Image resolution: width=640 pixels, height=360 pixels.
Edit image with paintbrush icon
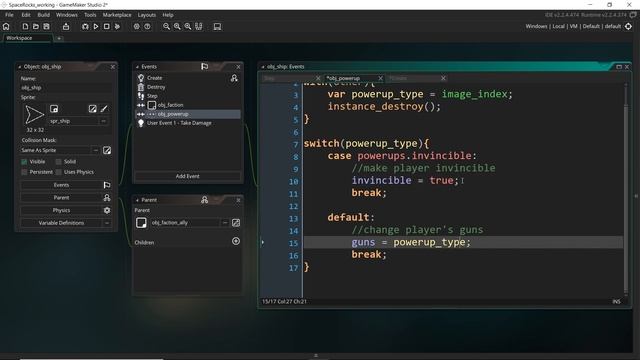[x=104, y=109]
